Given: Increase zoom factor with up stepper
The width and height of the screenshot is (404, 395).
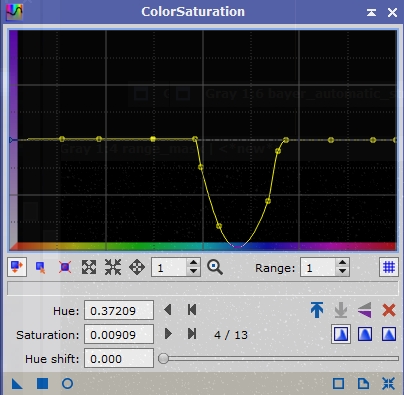Looking at the screenshot, I should click(x=193, y=263).
